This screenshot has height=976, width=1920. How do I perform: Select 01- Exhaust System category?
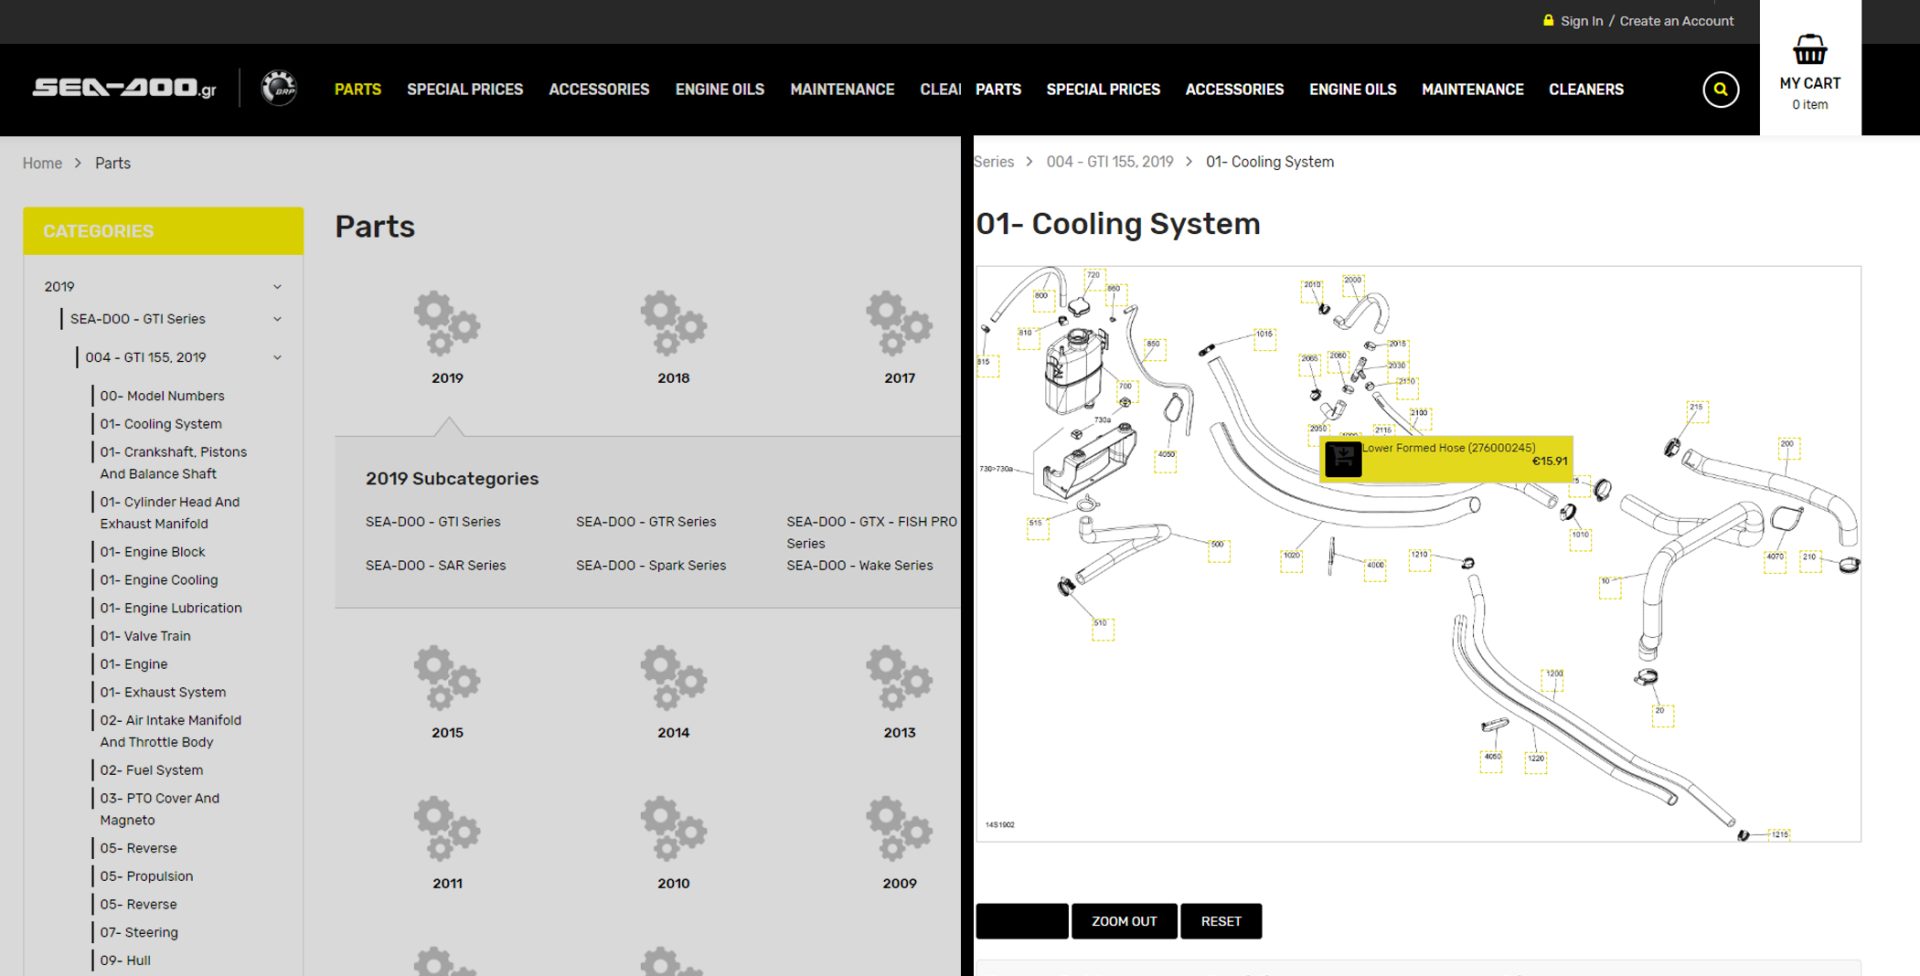163,692
